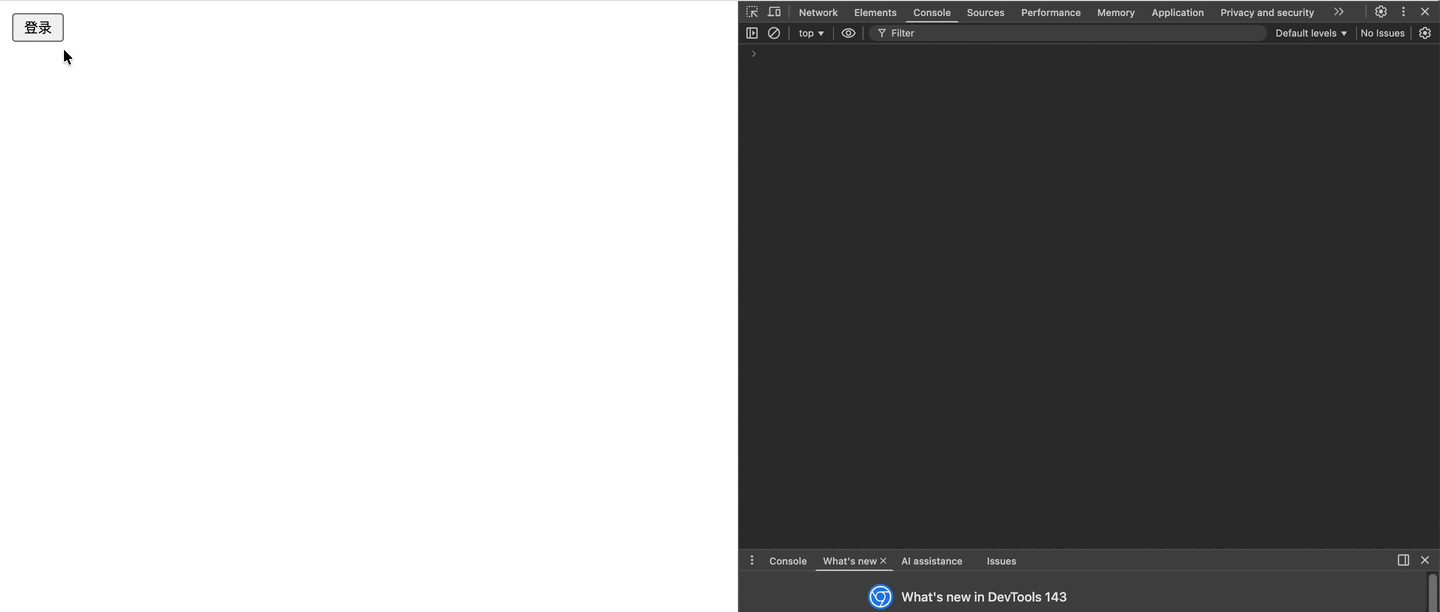This screenshot has width=1440, height=612.
Task: Click the No Issues indicator
Action: click(x=1382, y=33)
